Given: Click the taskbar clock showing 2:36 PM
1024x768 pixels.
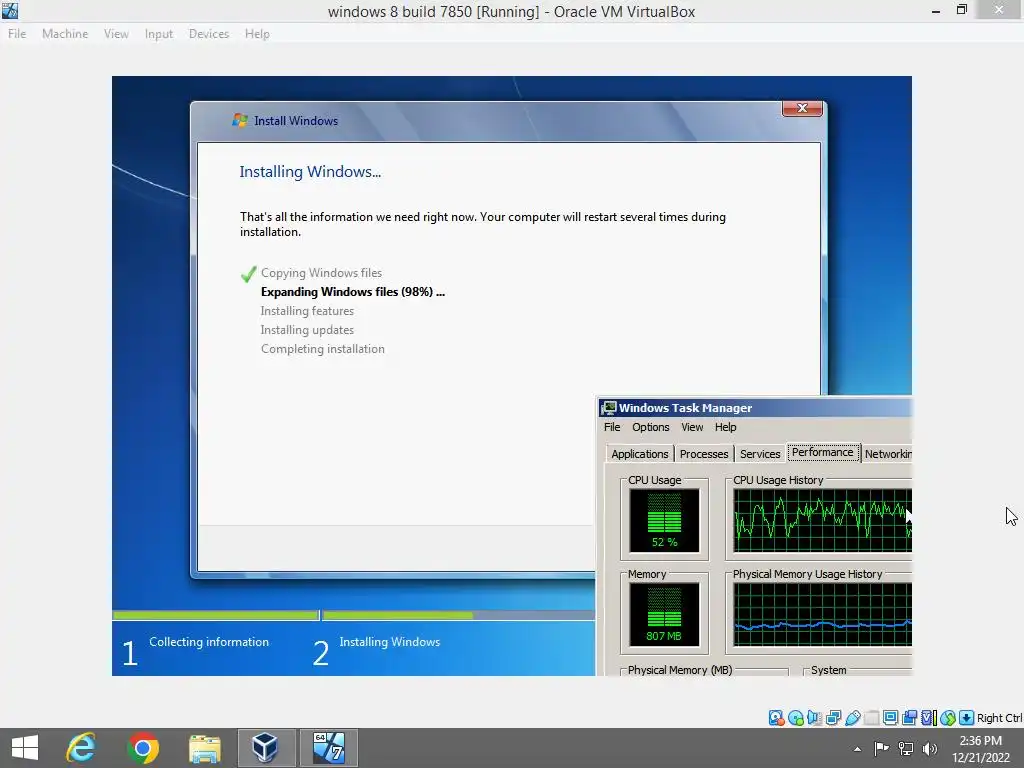Looking at the screenshot, I should pyautogui.click(x=980, y=748).
